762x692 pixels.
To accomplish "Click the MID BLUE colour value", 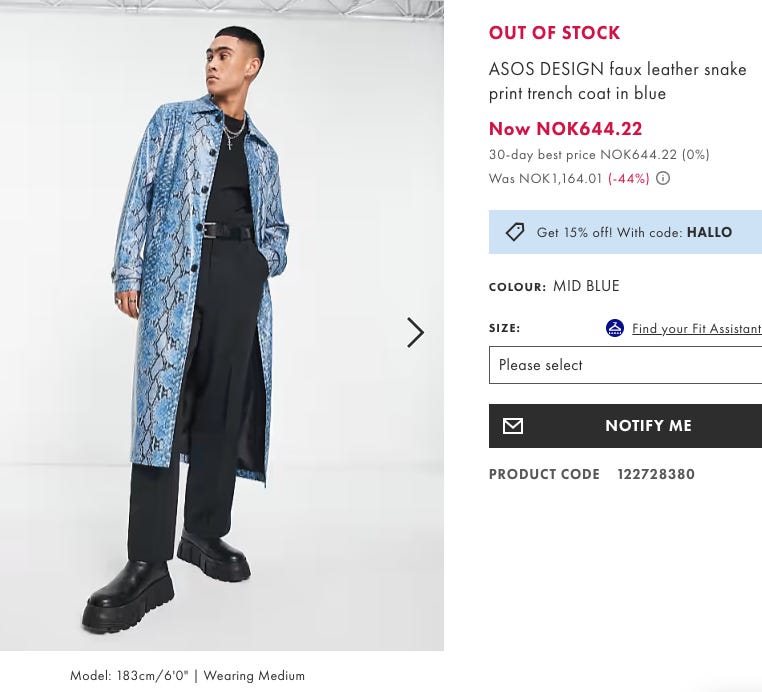I will click(x=586, y=286).
